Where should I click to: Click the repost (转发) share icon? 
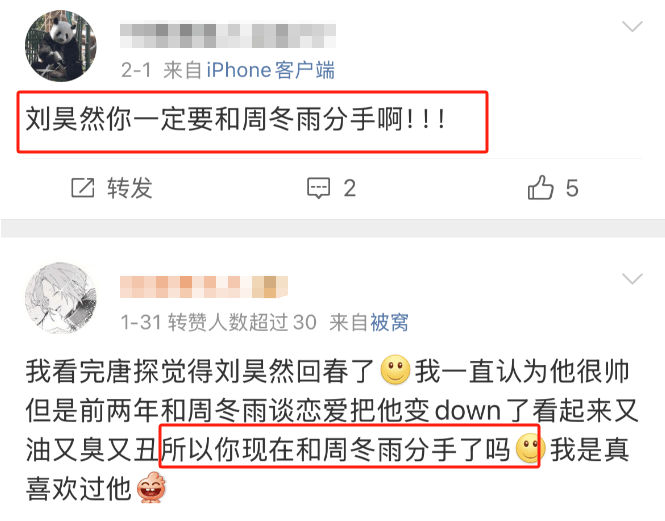coord(82,188)
